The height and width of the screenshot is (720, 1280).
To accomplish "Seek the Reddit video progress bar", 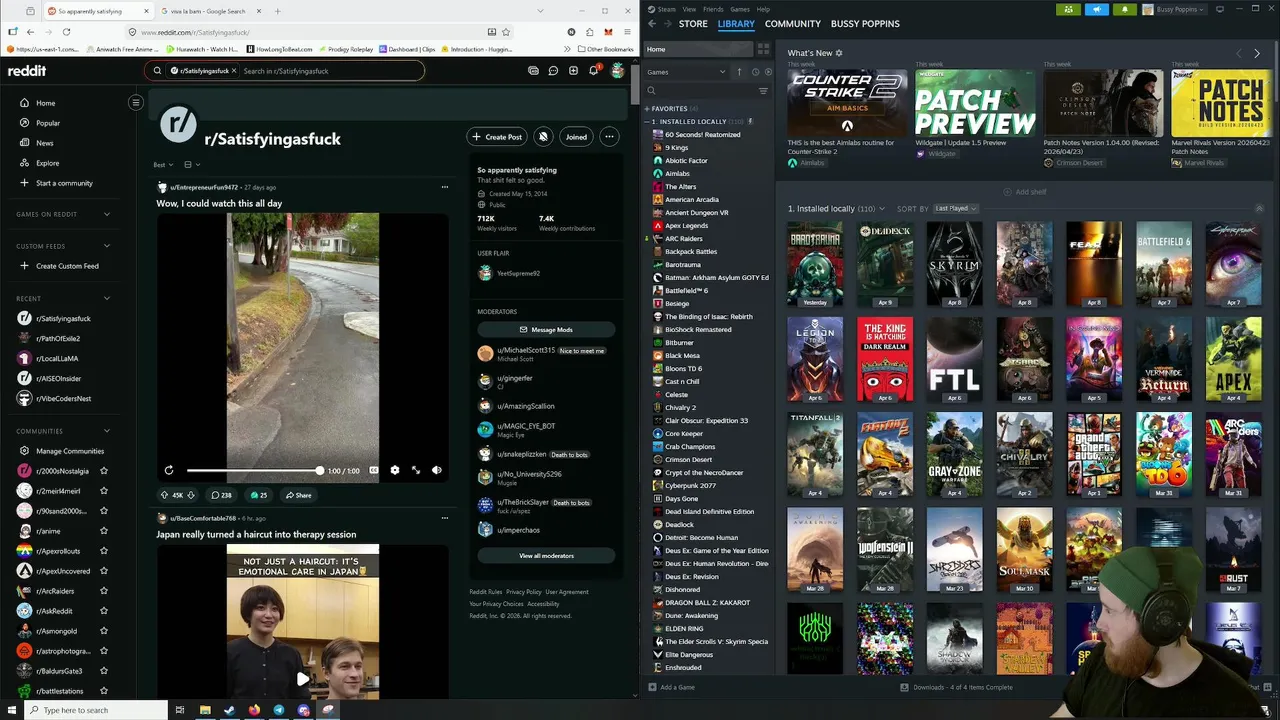I will [254, 470].
